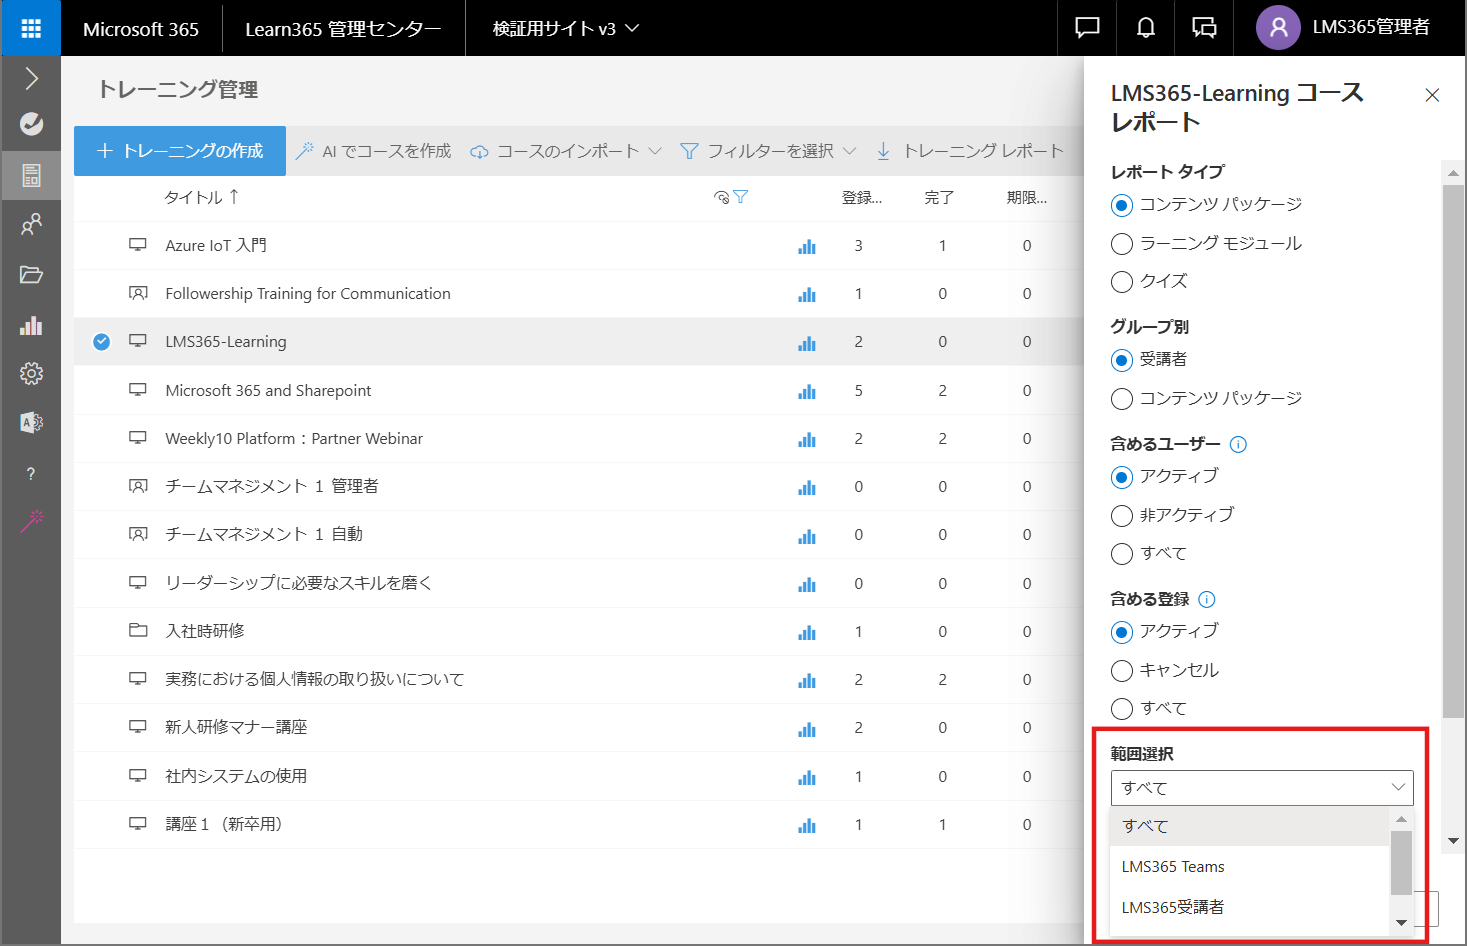Open report chart for 社内システムの使用 row
Image resolution: width=1467 pixels, height=946 pixels.
[x=807, y=777]
